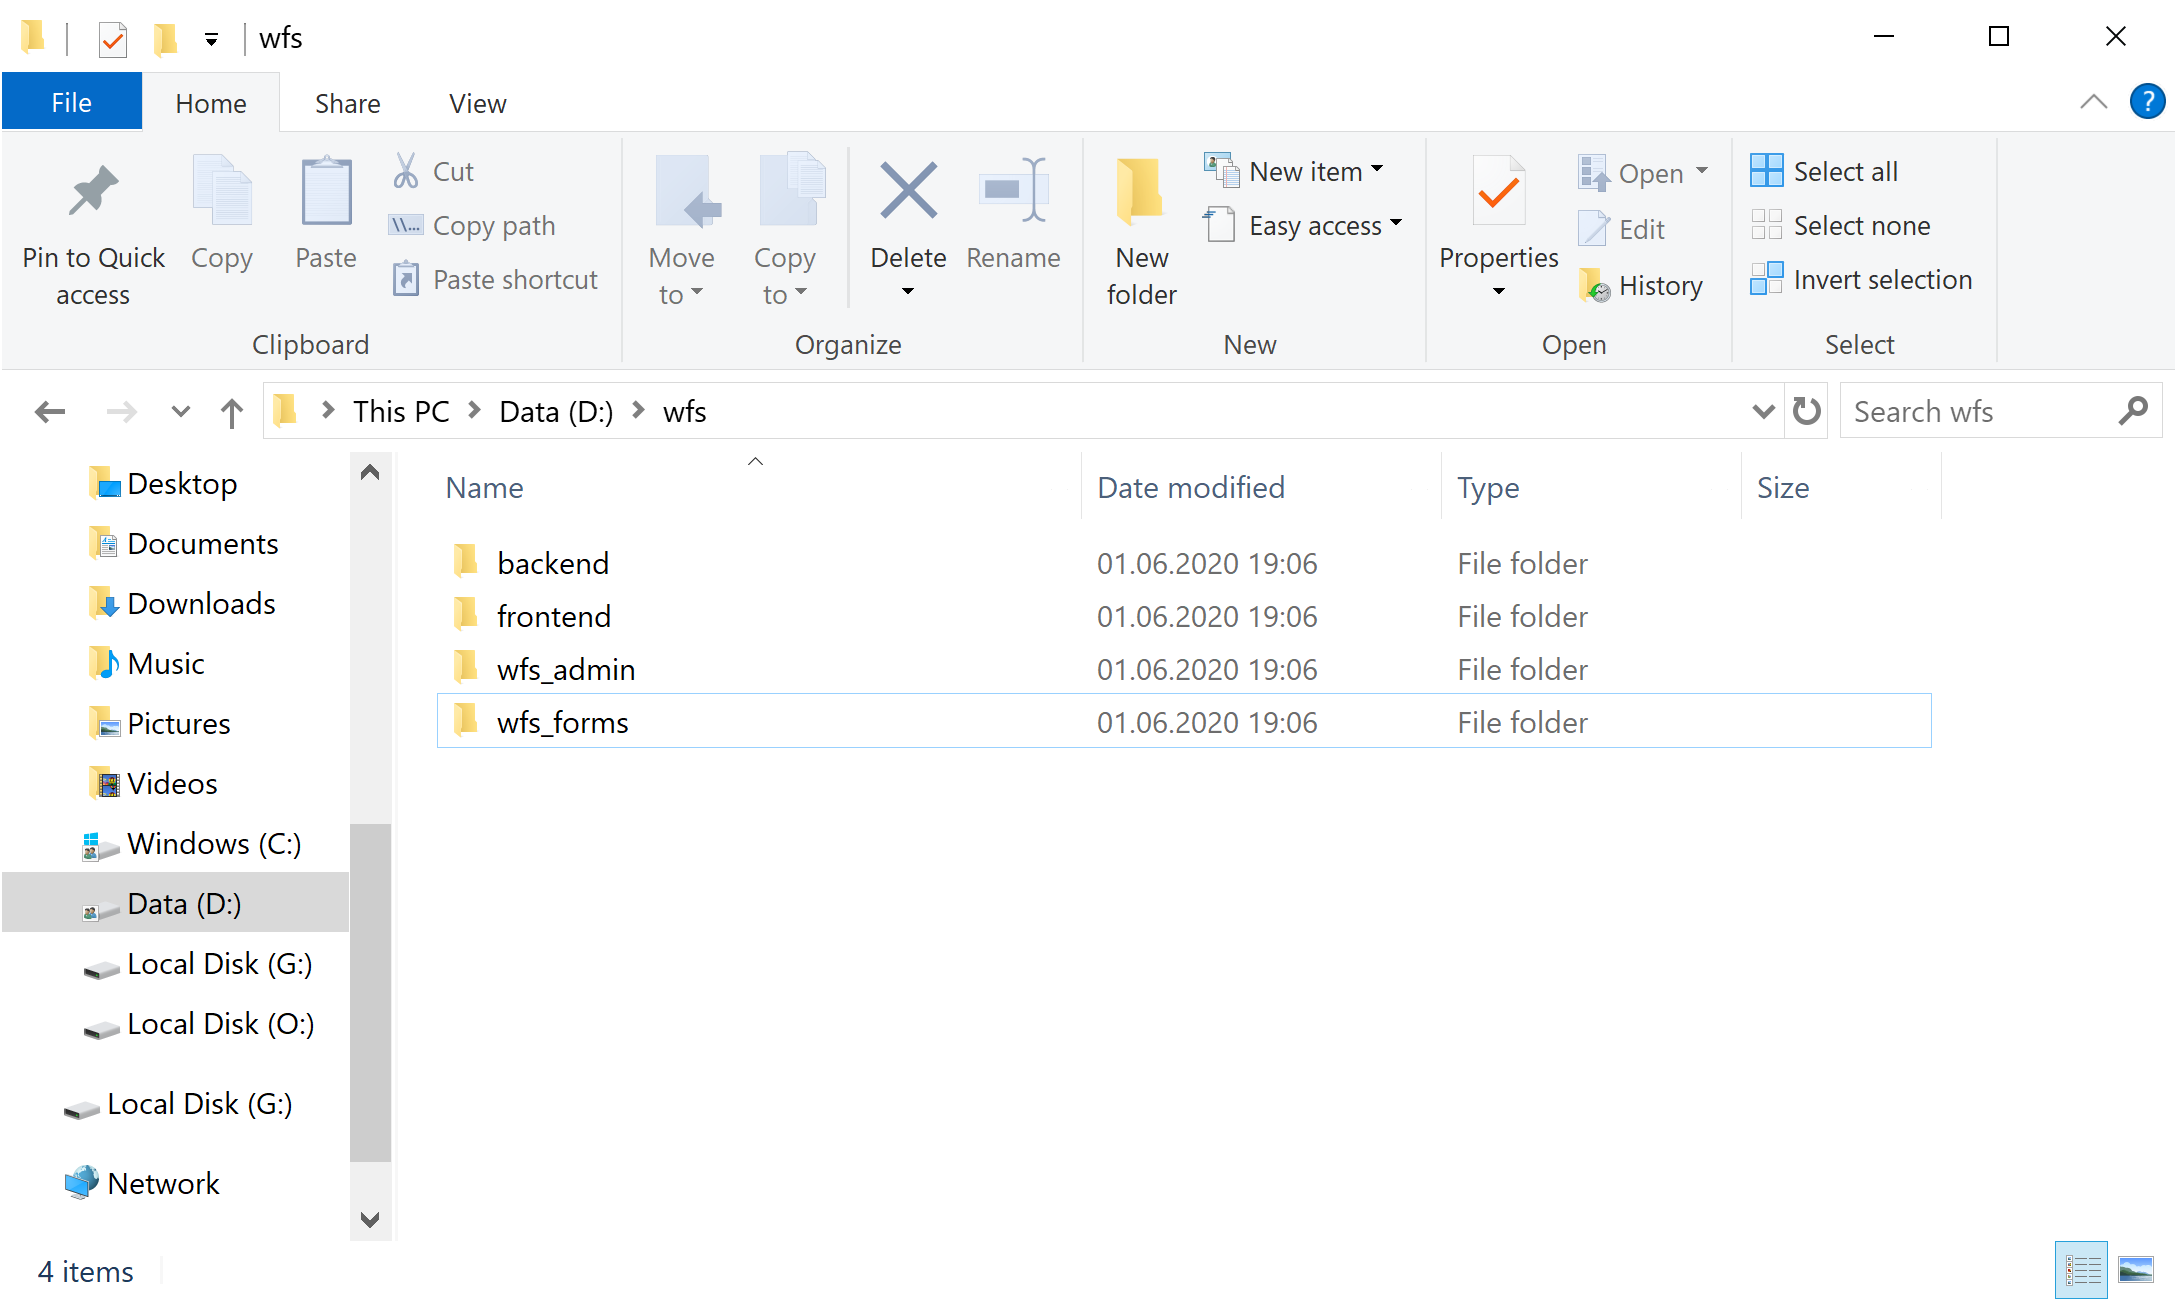Open the Help question mark icon
This screenshot has width=2177, height=1301.
tap(2147, 102)
